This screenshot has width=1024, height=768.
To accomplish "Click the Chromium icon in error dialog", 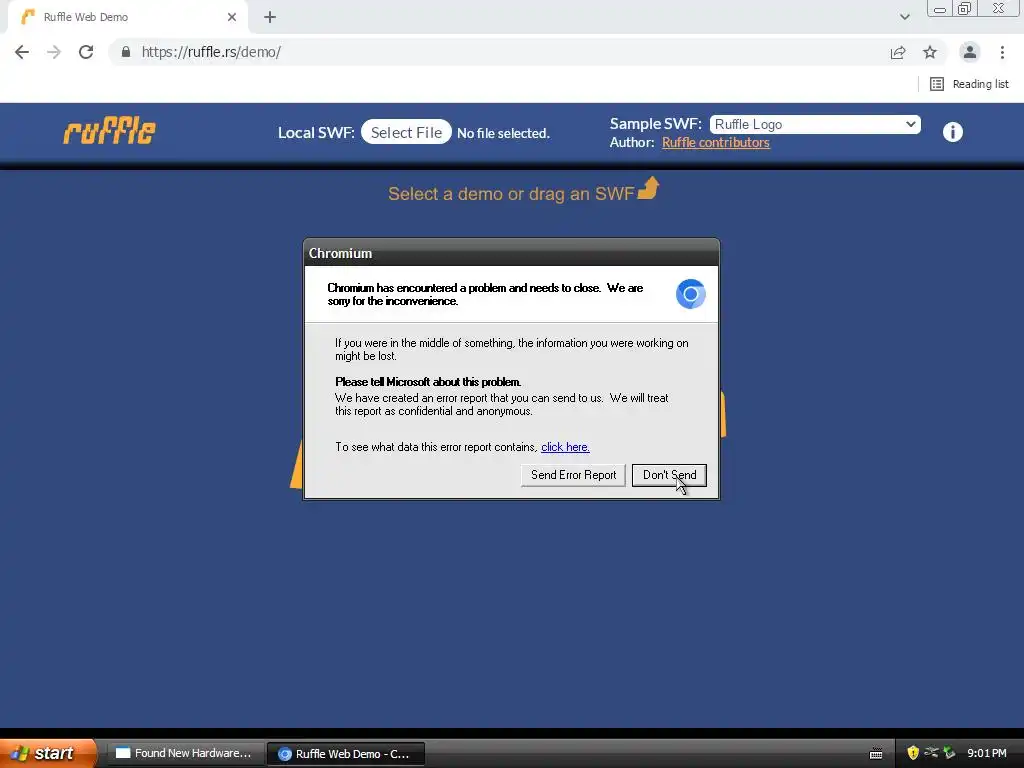I will point(690,294).
